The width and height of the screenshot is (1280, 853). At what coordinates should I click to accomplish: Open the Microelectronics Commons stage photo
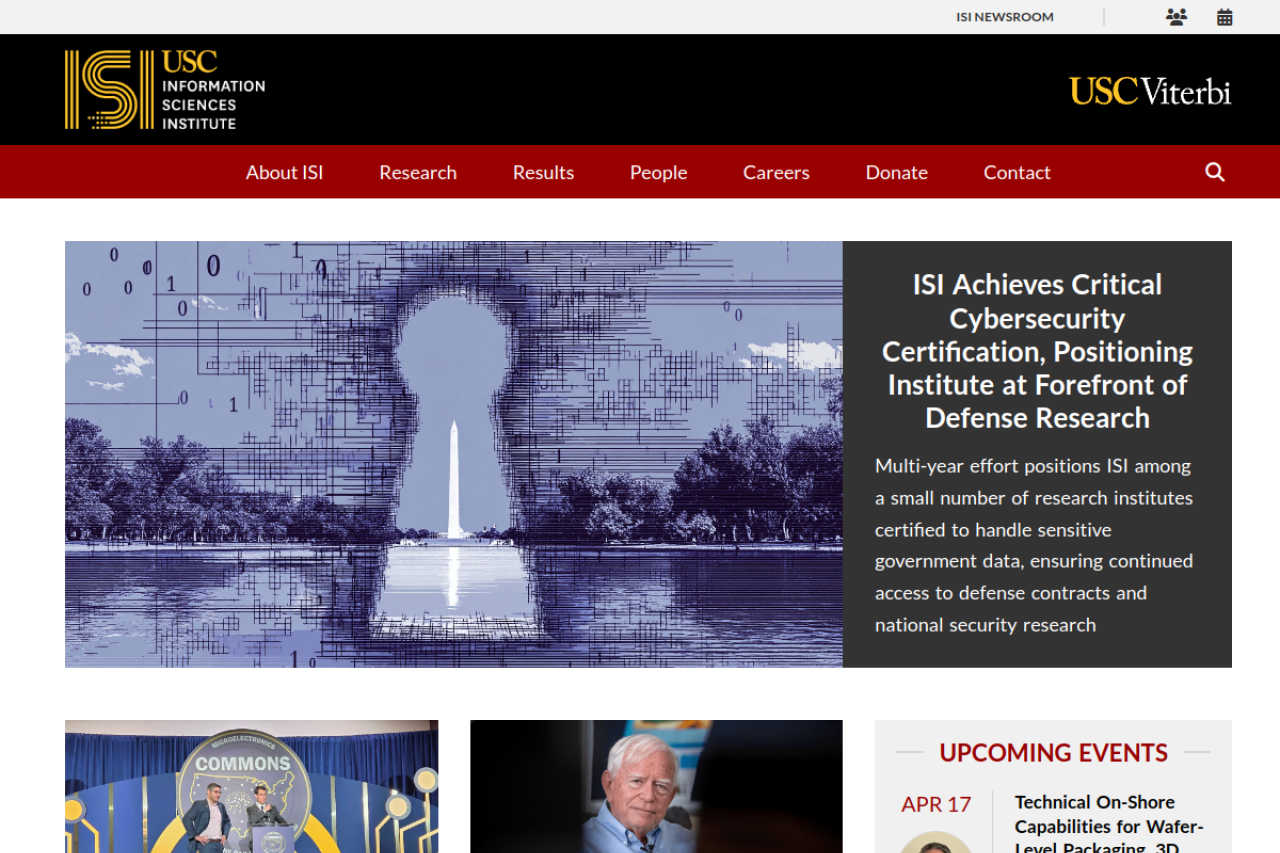point(251,786)
